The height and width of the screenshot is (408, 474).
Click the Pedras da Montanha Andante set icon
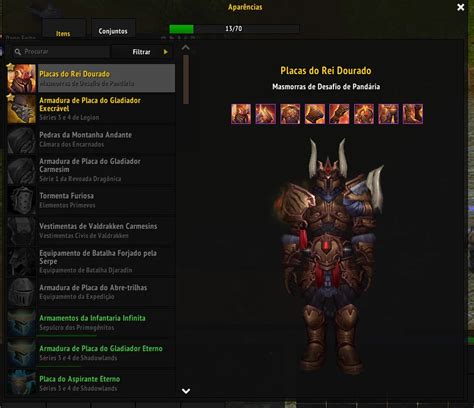[22, 140]
